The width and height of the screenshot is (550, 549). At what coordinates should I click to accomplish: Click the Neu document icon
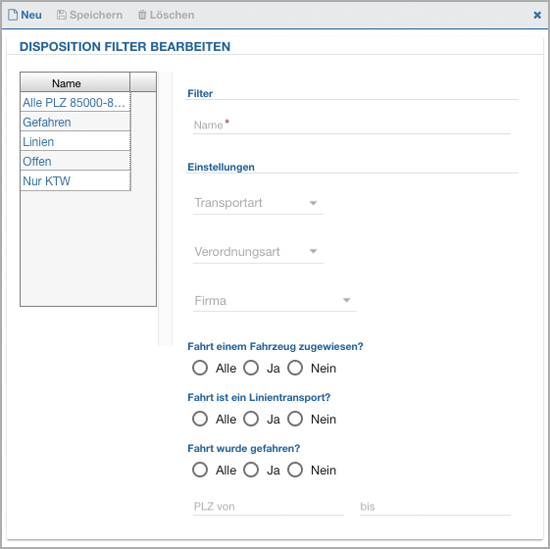tap(13, 15)
